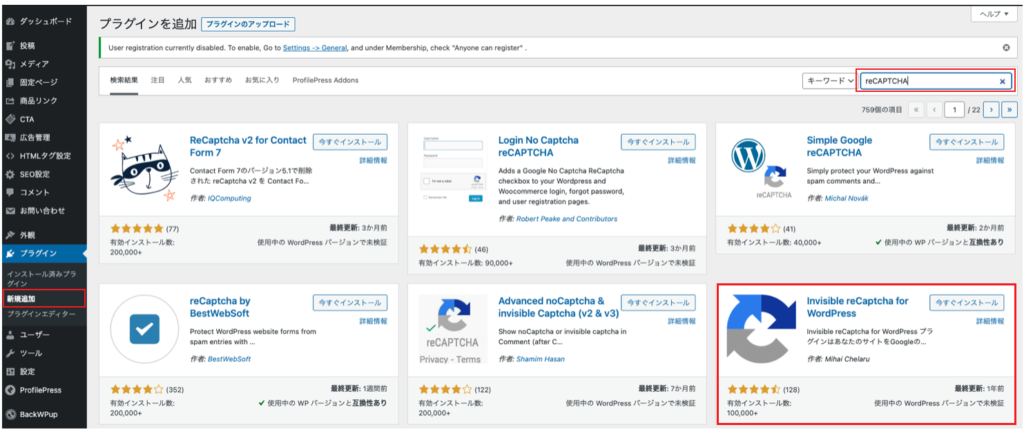Open プラグインエディター submenu item
1024x434 pixels.
[x=43, y=315]
